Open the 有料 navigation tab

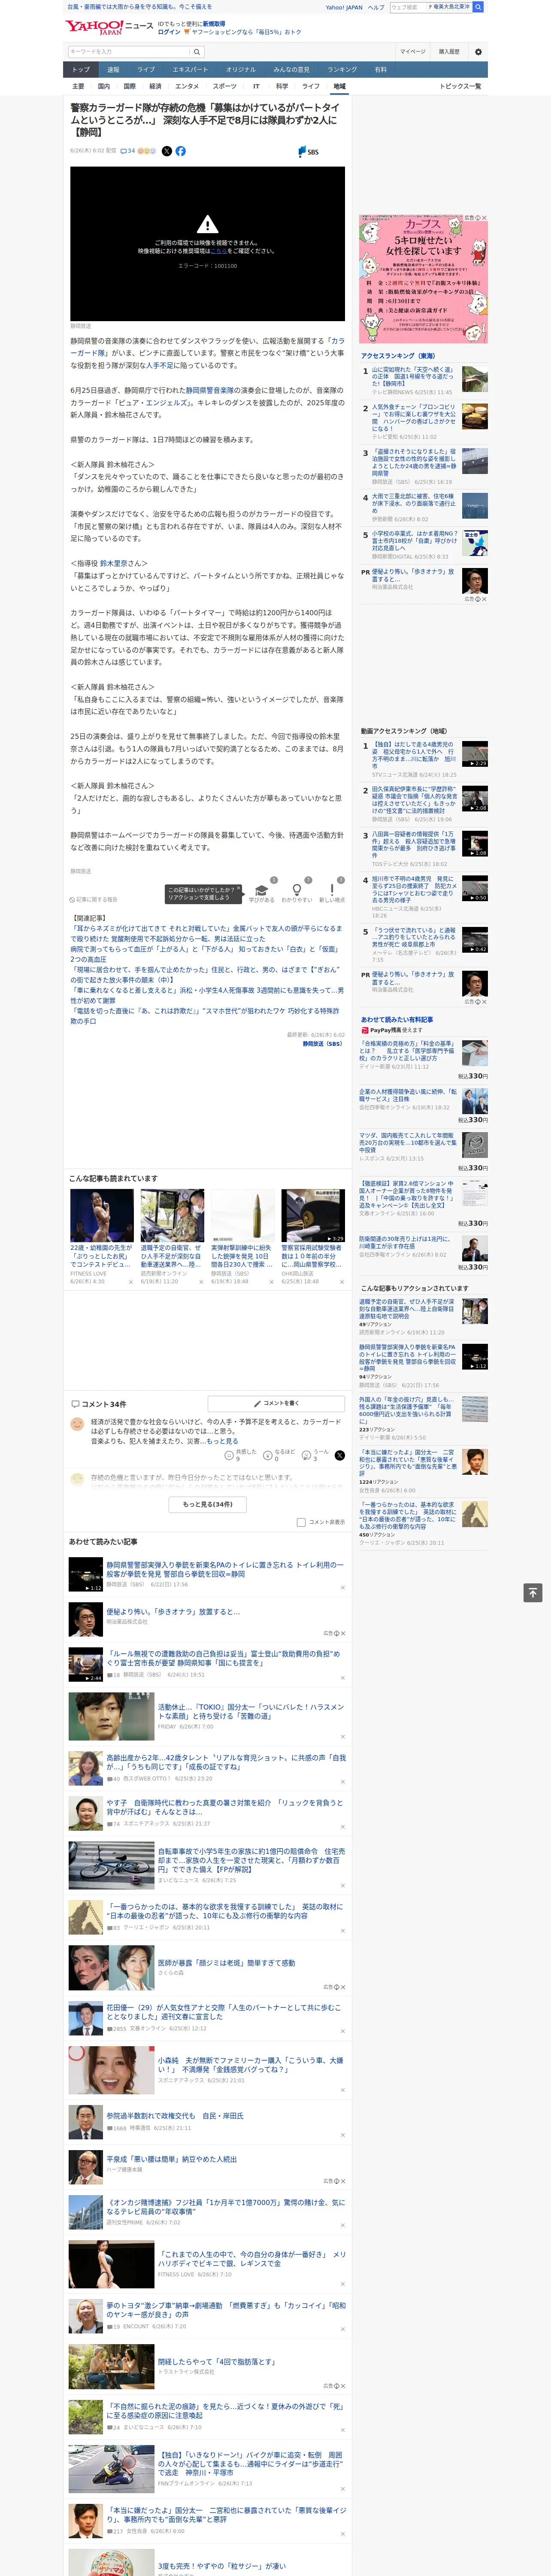click(380, 70)
